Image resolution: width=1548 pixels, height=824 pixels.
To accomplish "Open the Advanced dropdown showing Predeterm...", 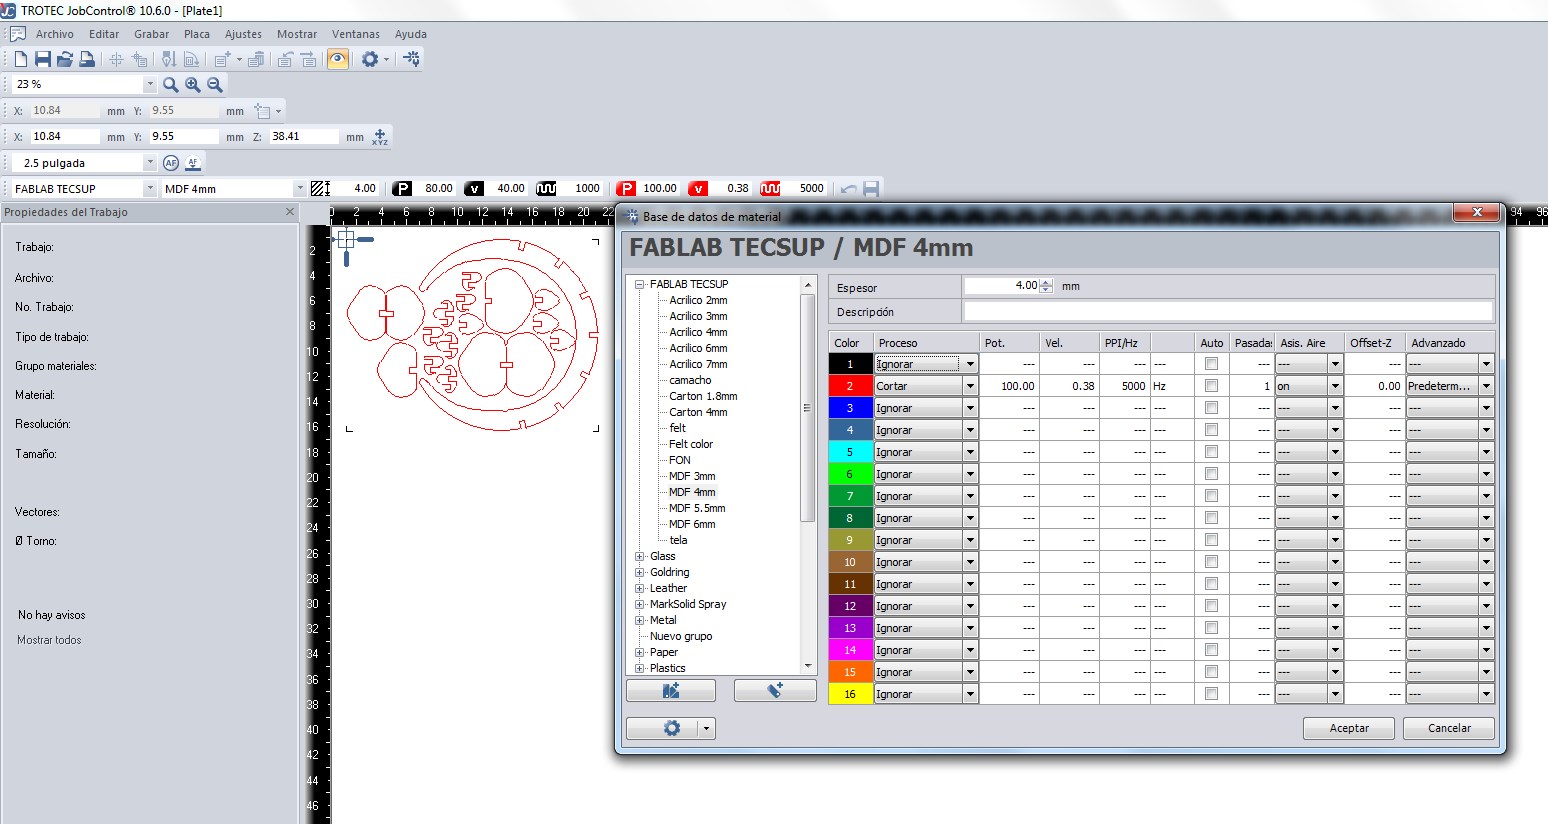I will [x=1487, y=386].
